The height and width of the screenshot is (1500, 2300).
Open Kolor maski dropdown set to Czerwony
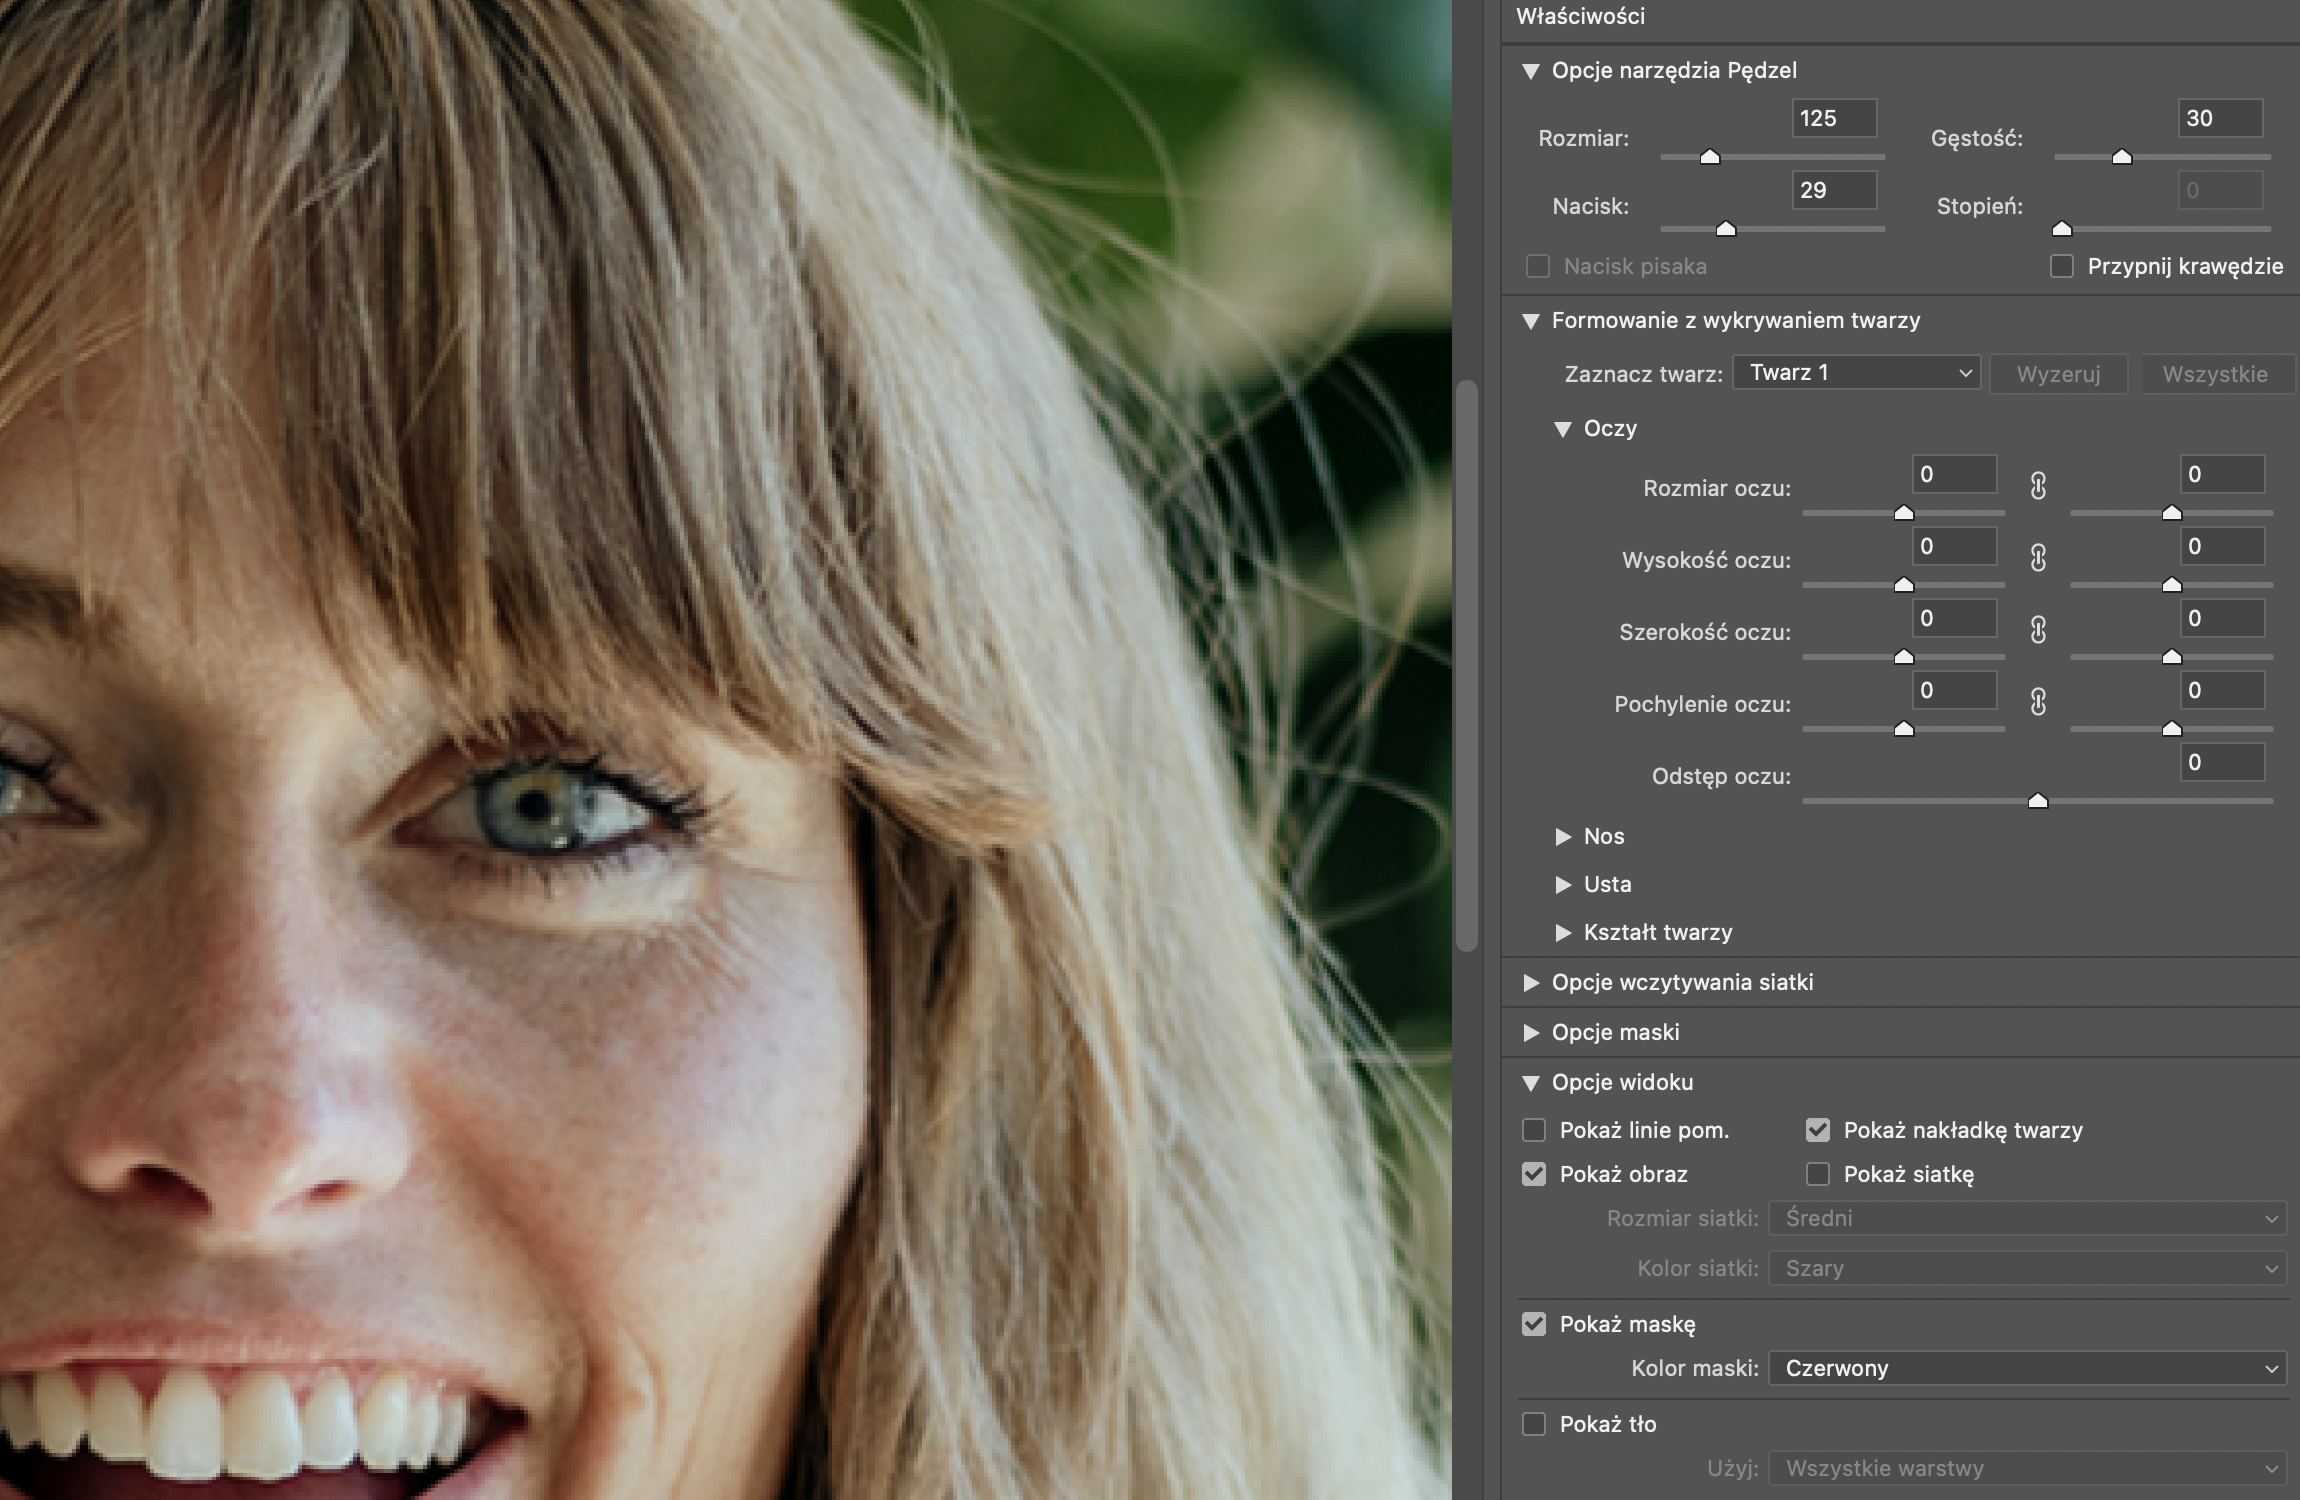(2027, 1368)
